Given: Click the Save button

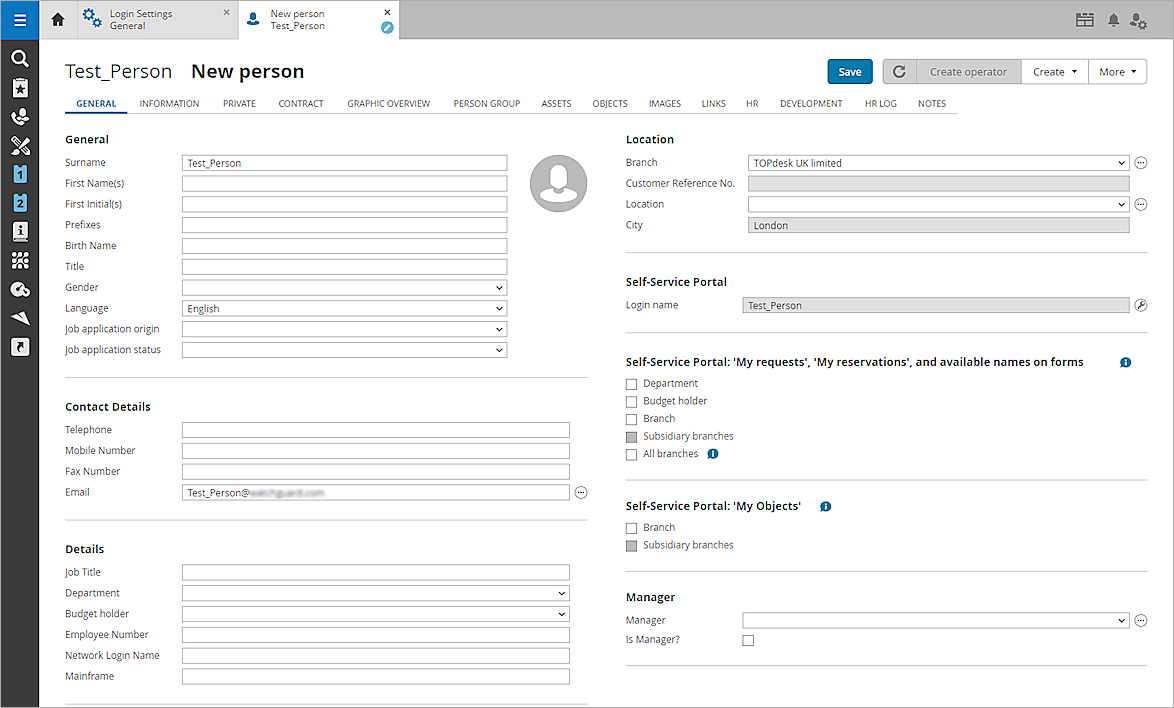Looking at the screenshot, I should click(x=849, y=71).
